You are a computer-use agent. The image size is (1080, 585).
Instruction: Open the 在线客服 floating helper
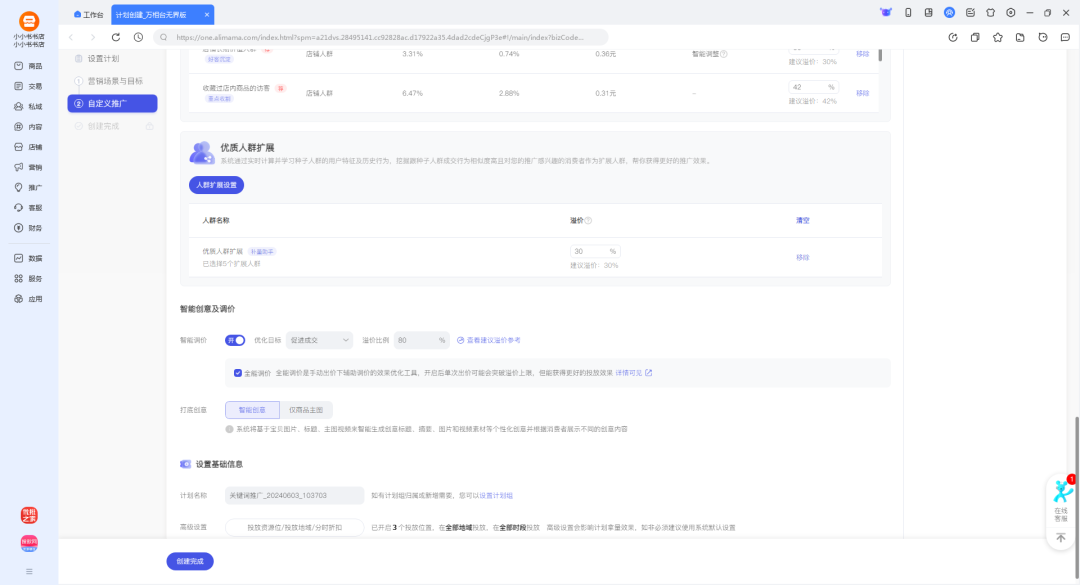pyautogui.click(x=1061, y=498)
